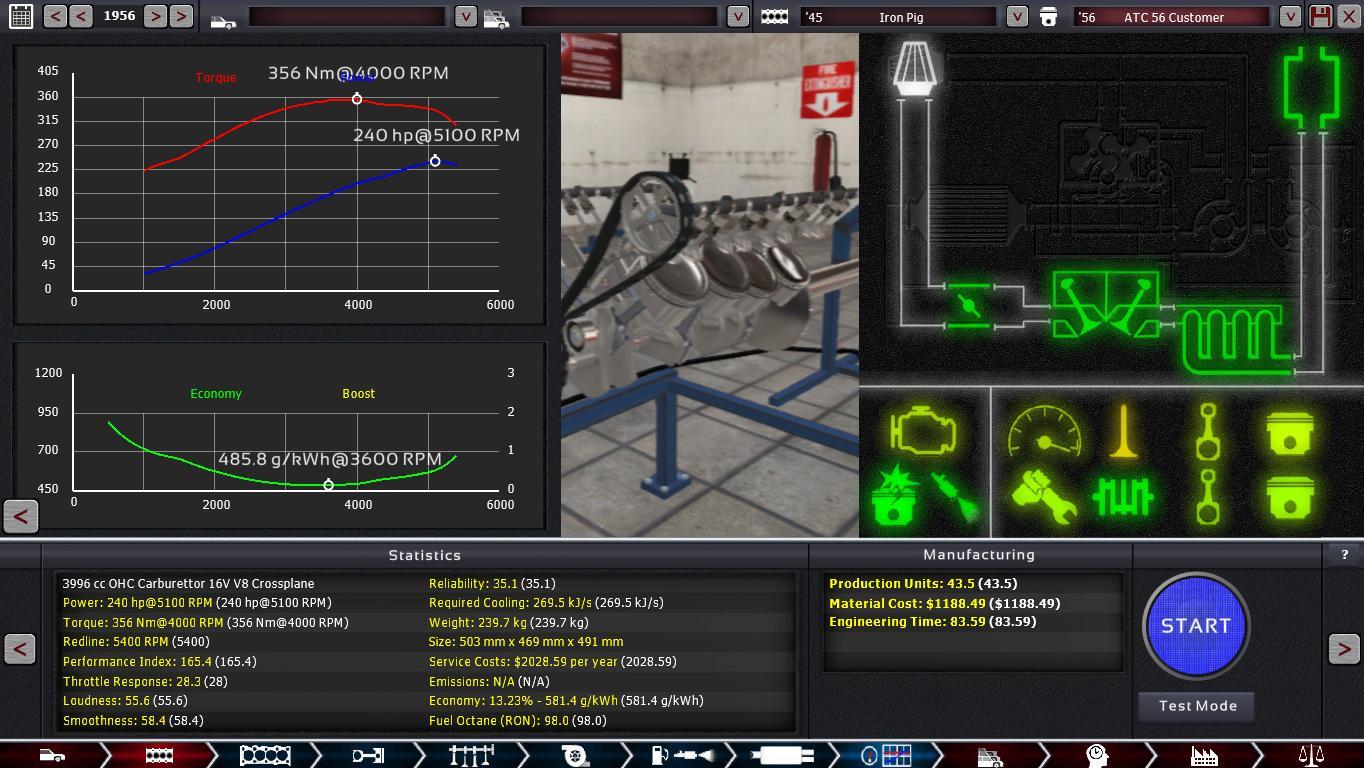
Task: Switch to the fuel system tab
Action: [x=680, y=755]
